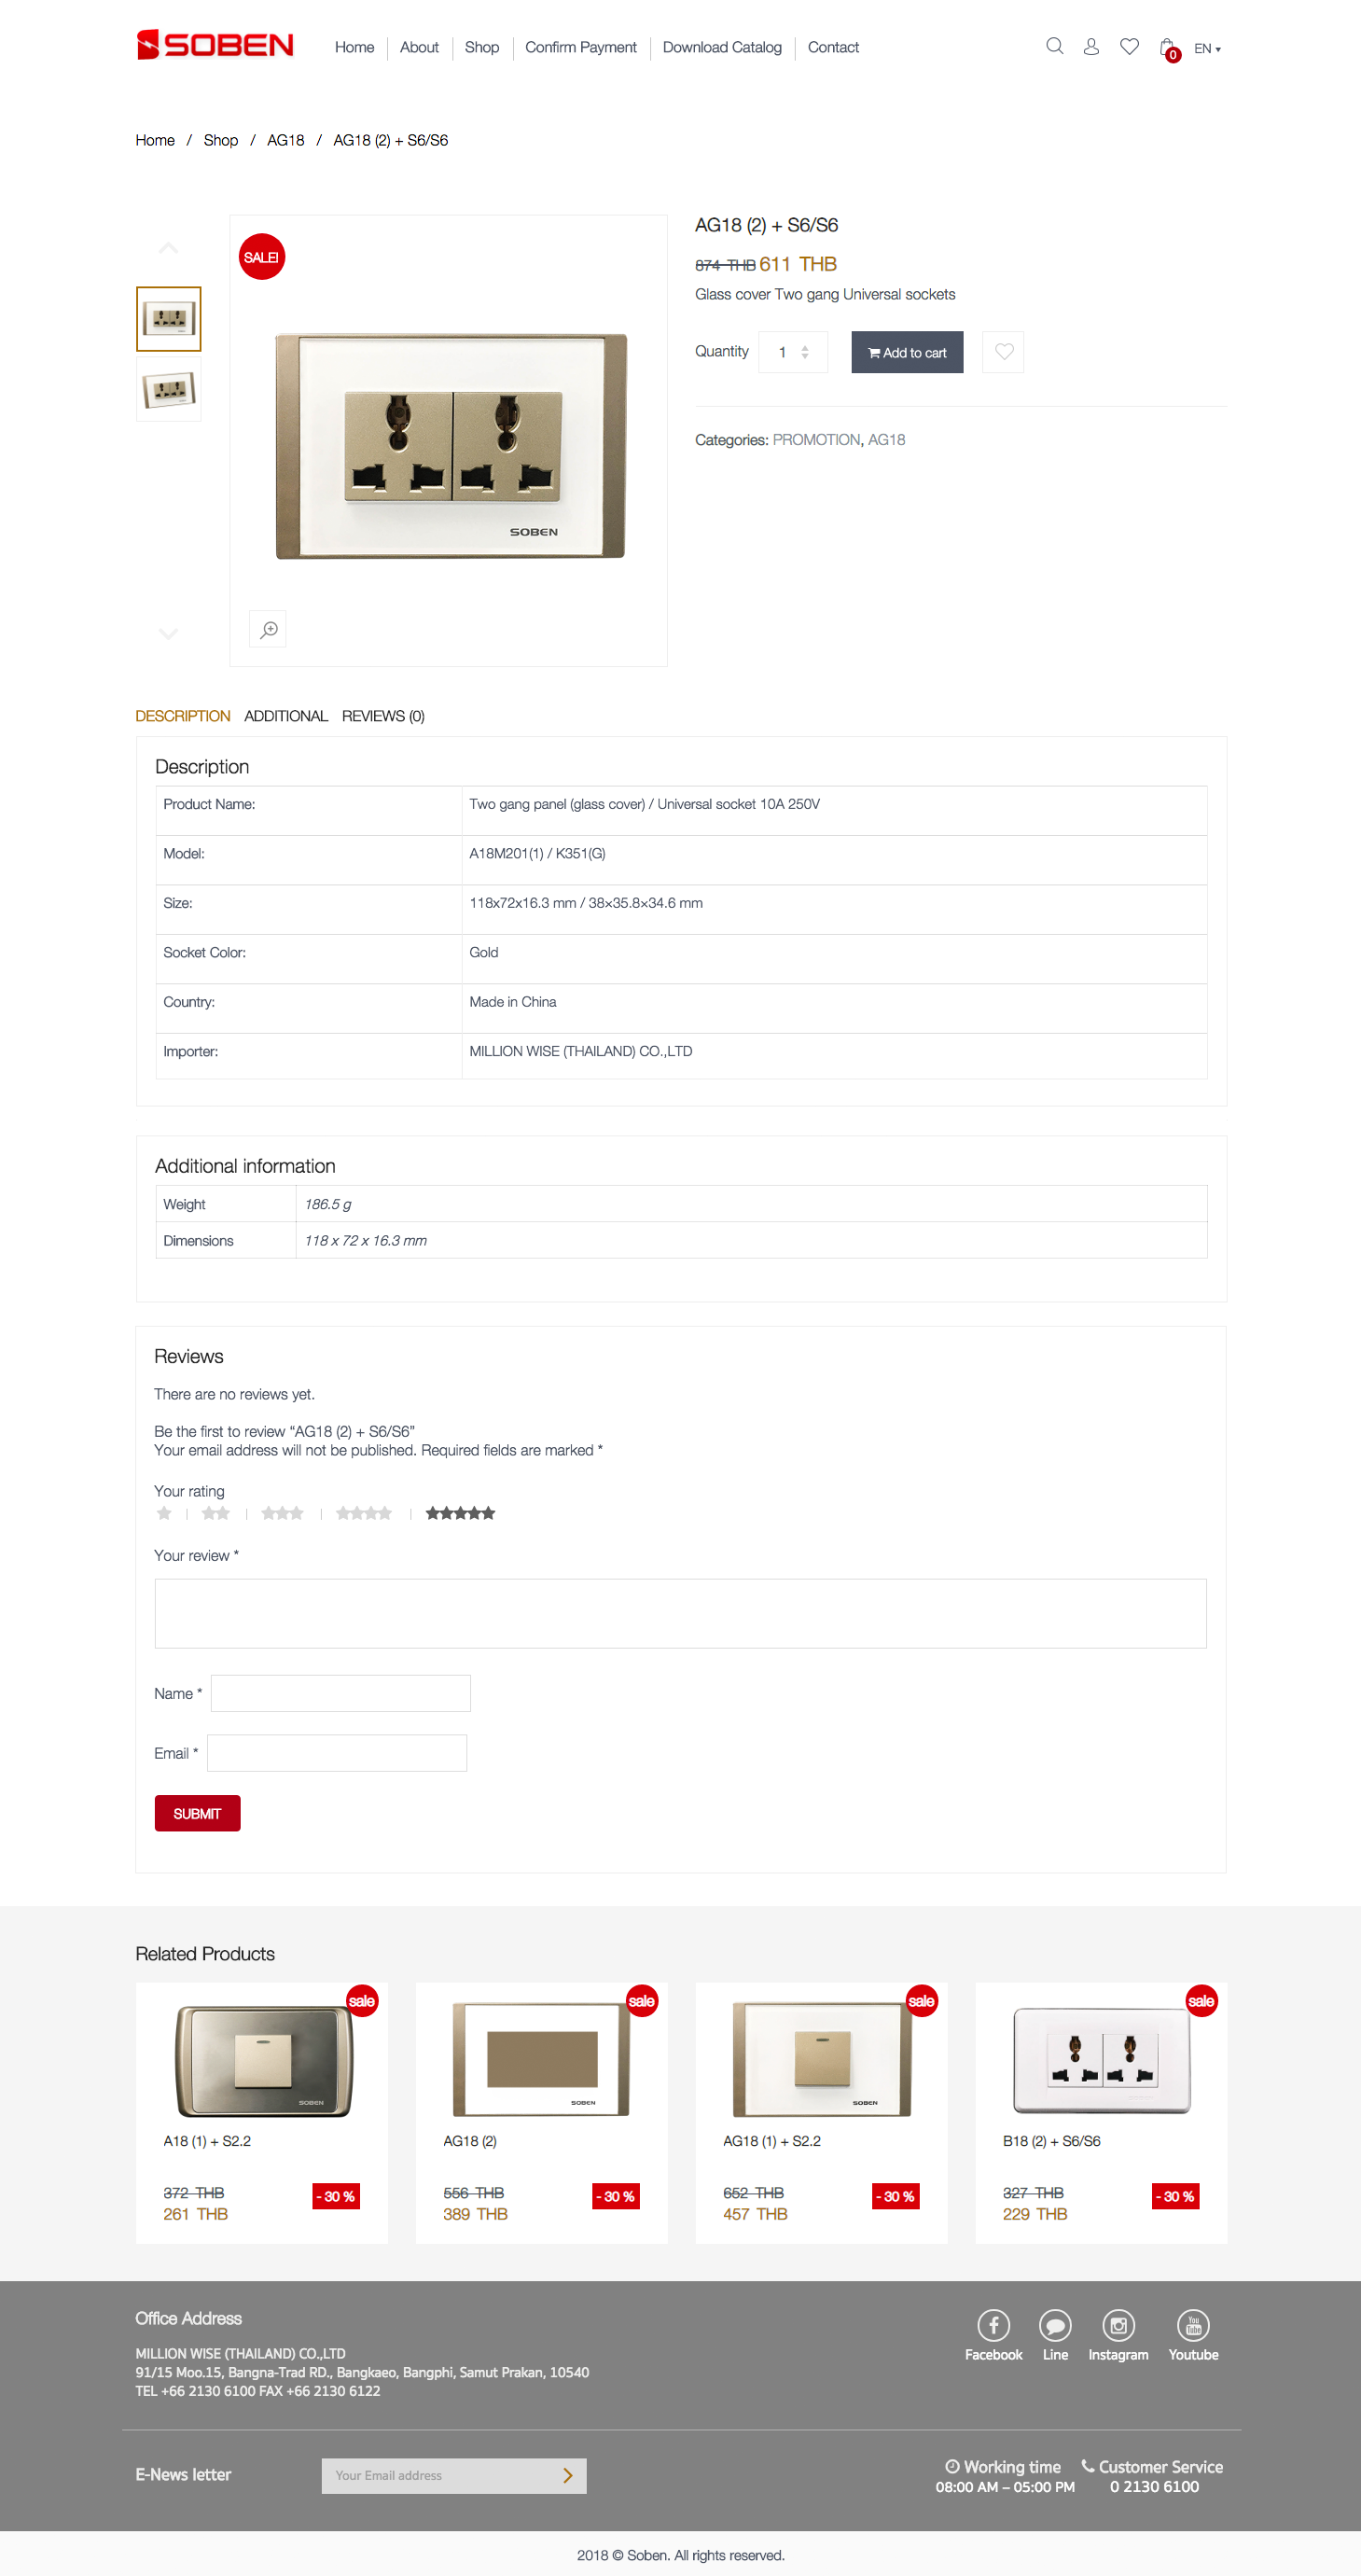The width and height of the screenshot is (1361, 2576).
Task: Click the gallery down arrow
Action: pyautogui.click(x=168, y=633)
